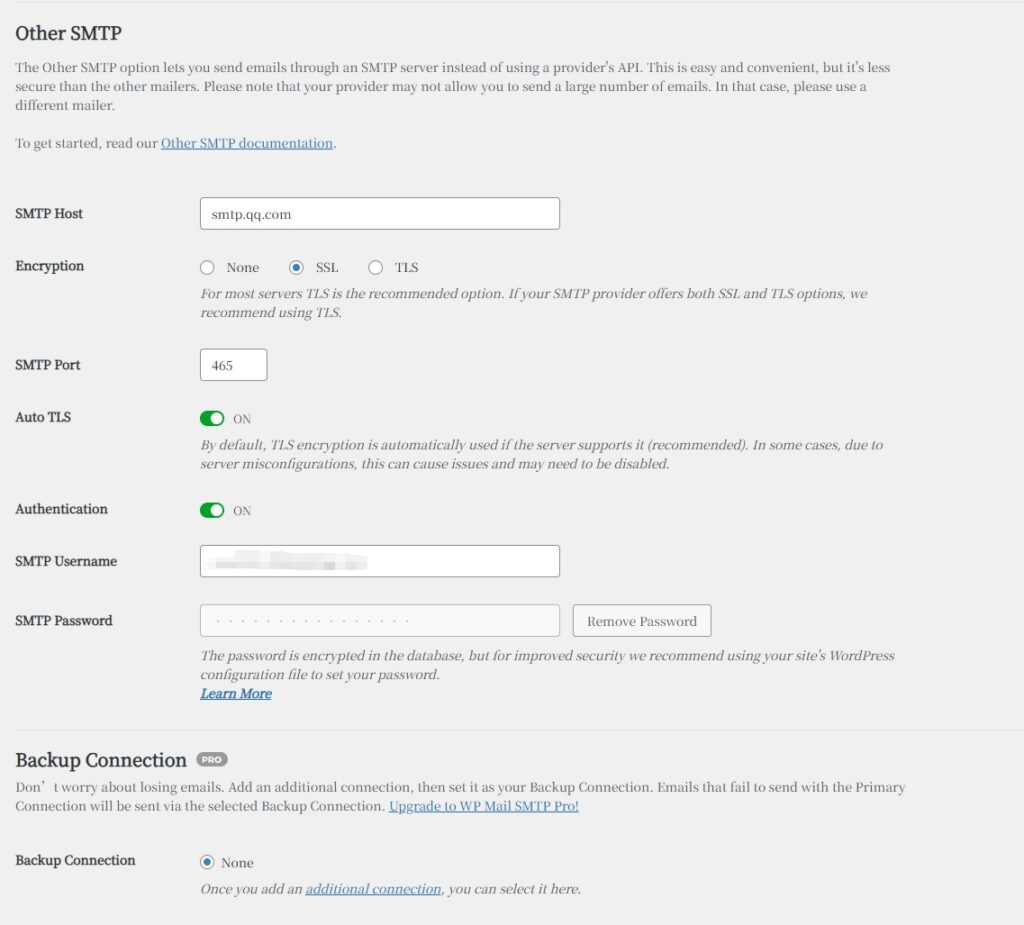The height and width of the screenshot is (925, 1024).
Task: Open the additional connection link
Action: (373, 888)
